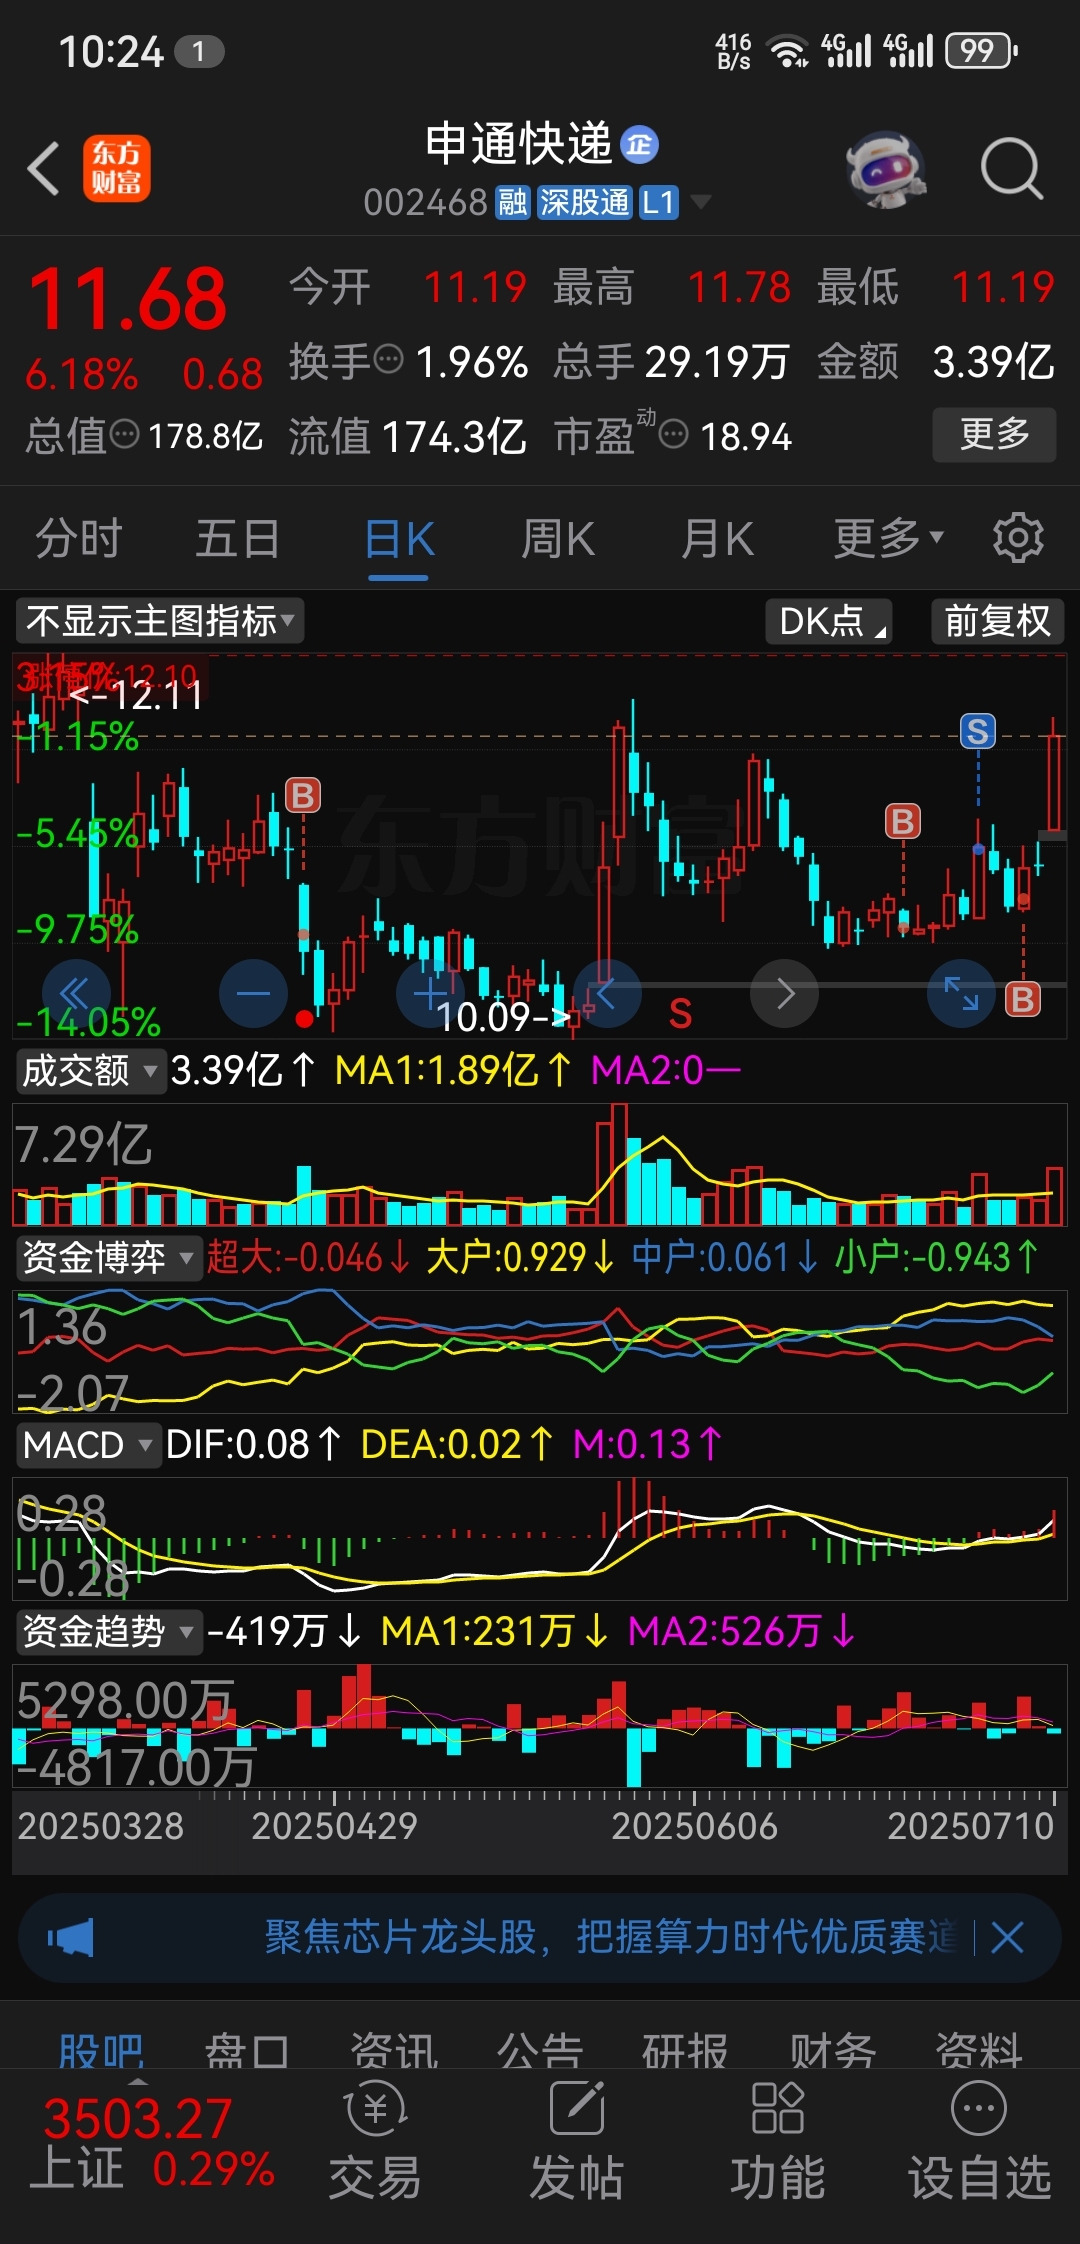Switch to 周K tab
1080x2244 pixels.
(x=558, y=539)
